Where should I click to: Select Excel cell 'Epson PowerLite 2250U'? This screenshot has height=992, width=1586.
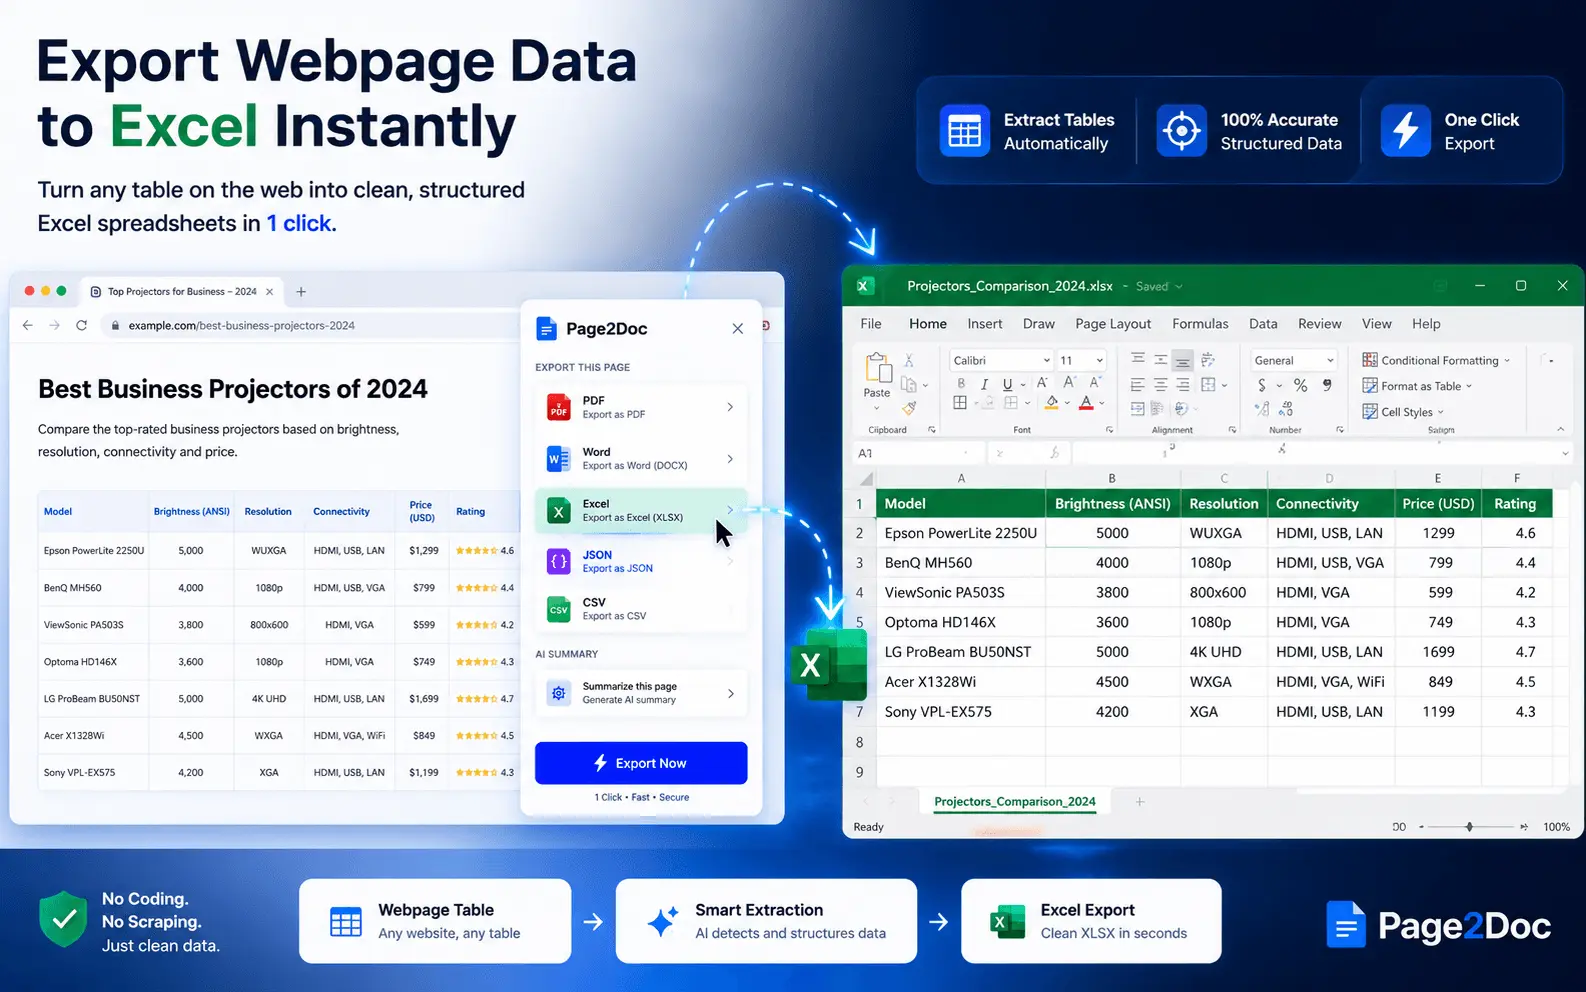tap(961, 533)
